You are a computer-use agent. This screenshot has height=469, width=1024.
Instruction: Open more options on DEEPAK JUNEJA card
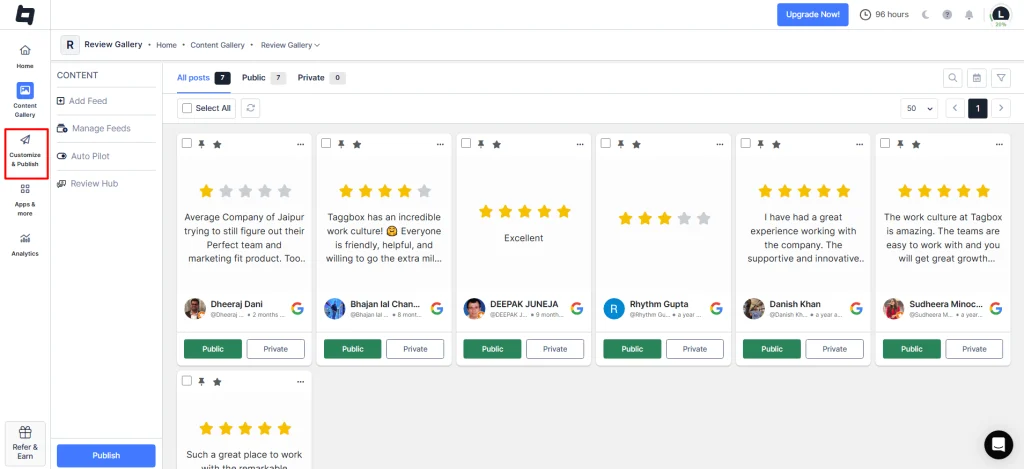[580, 144]
